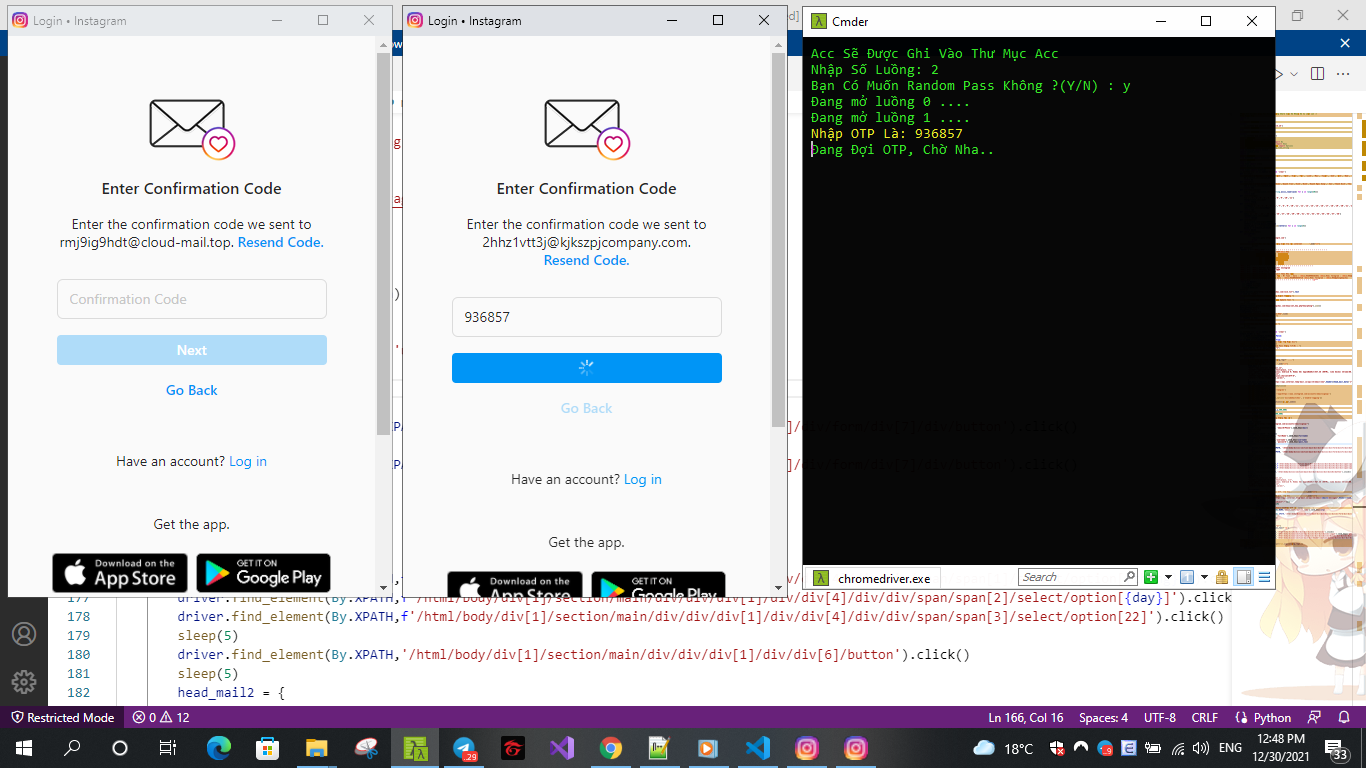This screenshot has height=768, width=1366.
Task: Click the split editor icon in VS Code
Action: point(1317,73)
